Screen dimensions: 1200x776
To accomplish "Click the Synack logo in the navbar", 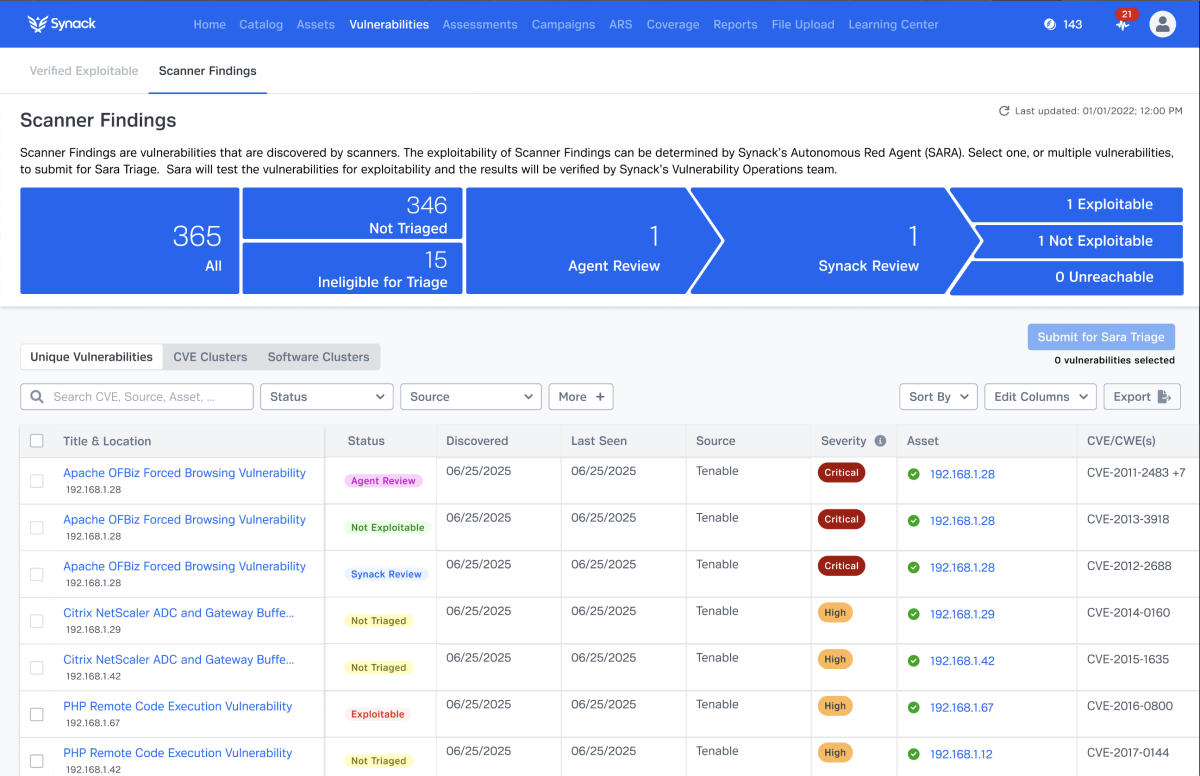I will pos(60,23).
